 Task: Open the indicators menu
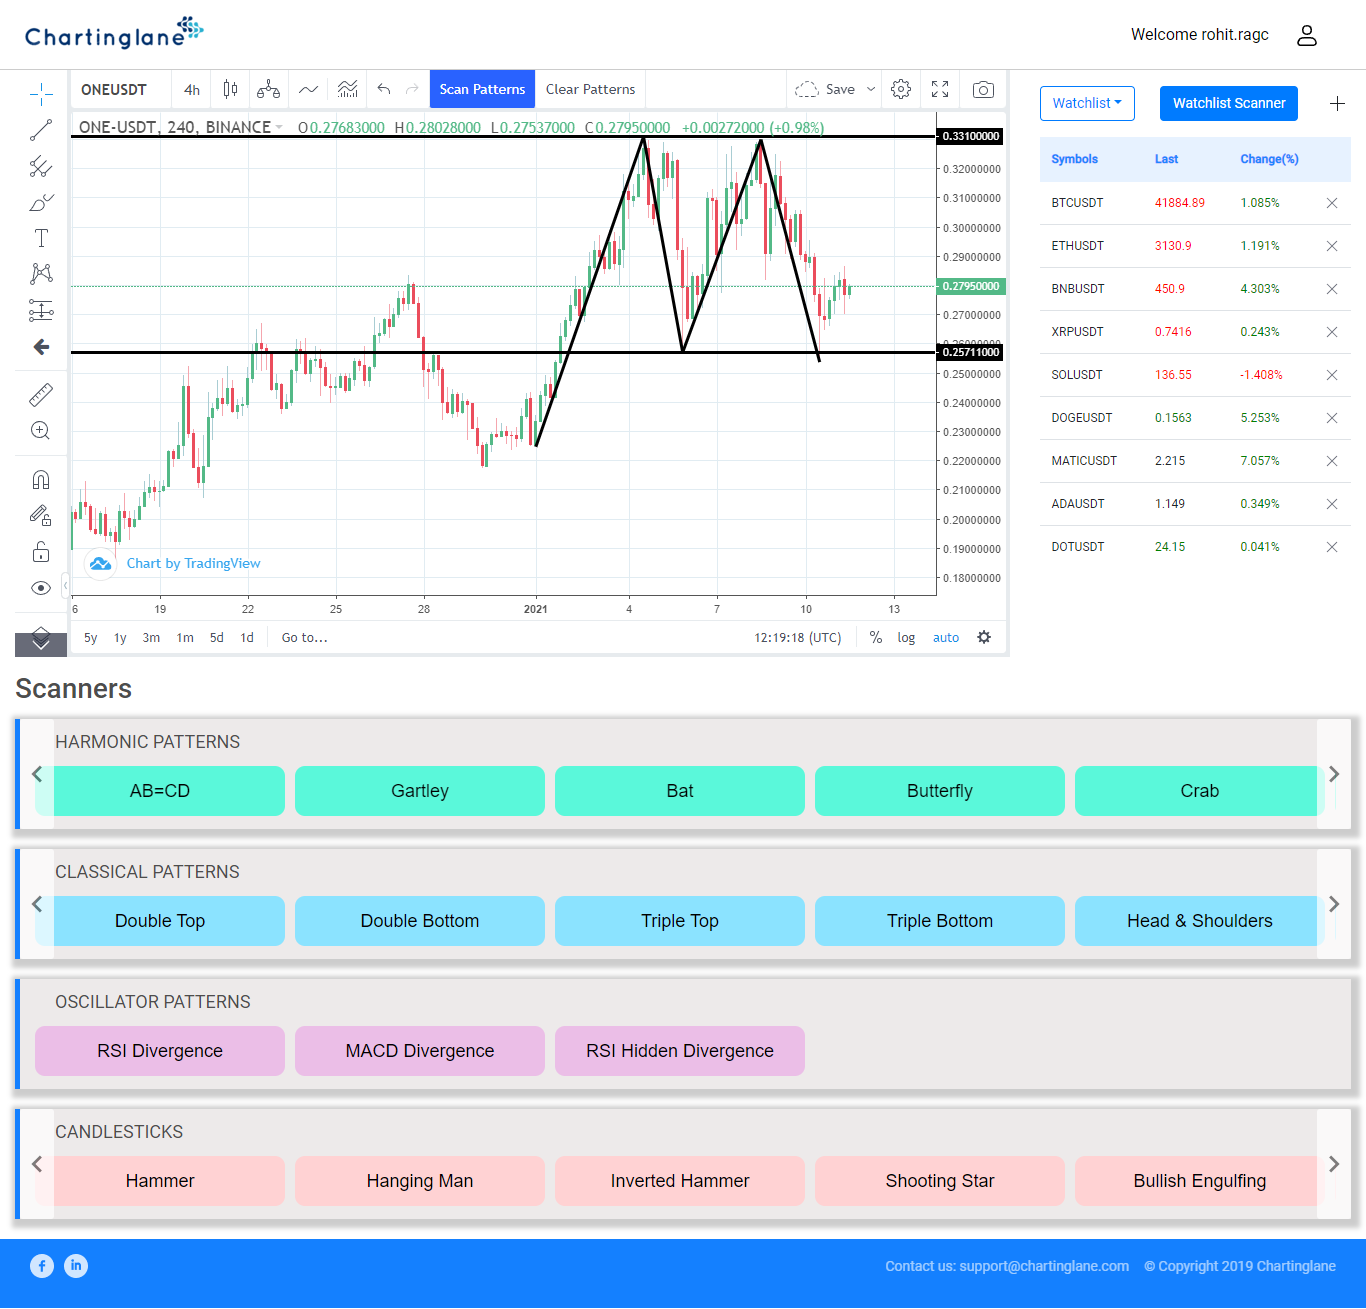point(309,89)
